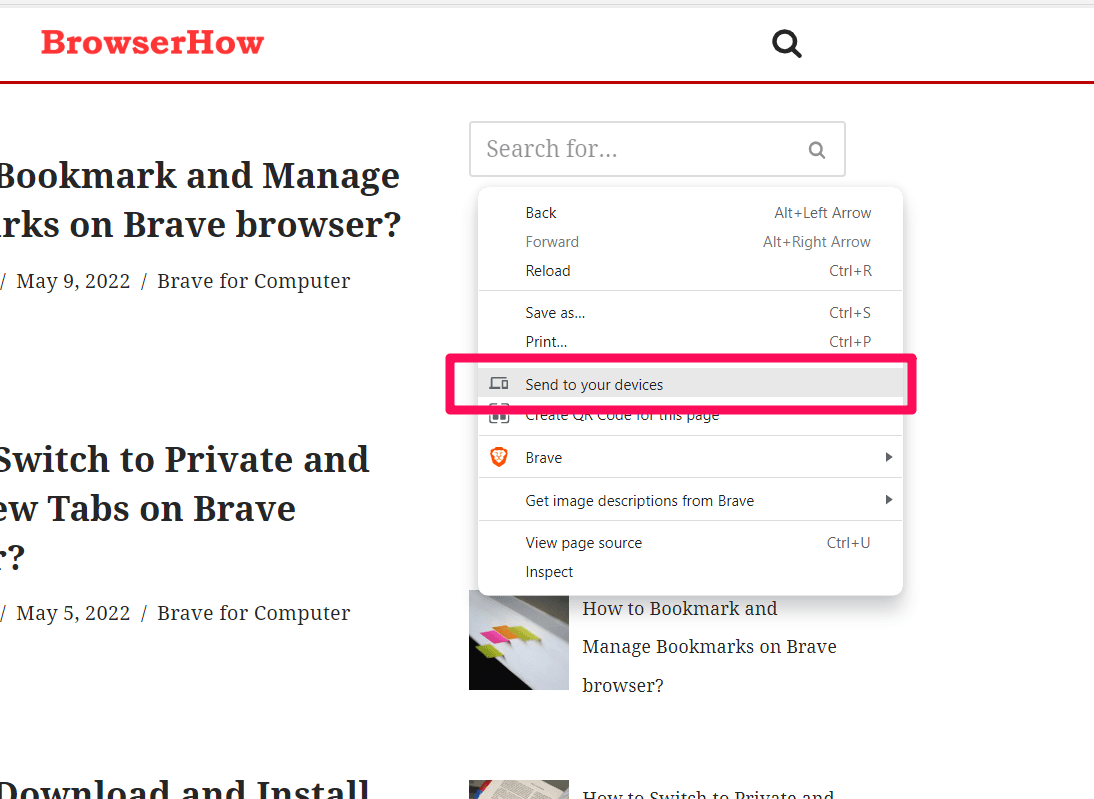1094x799 pixels.
Task: Select Send to your devices
Action: (690, 384)
